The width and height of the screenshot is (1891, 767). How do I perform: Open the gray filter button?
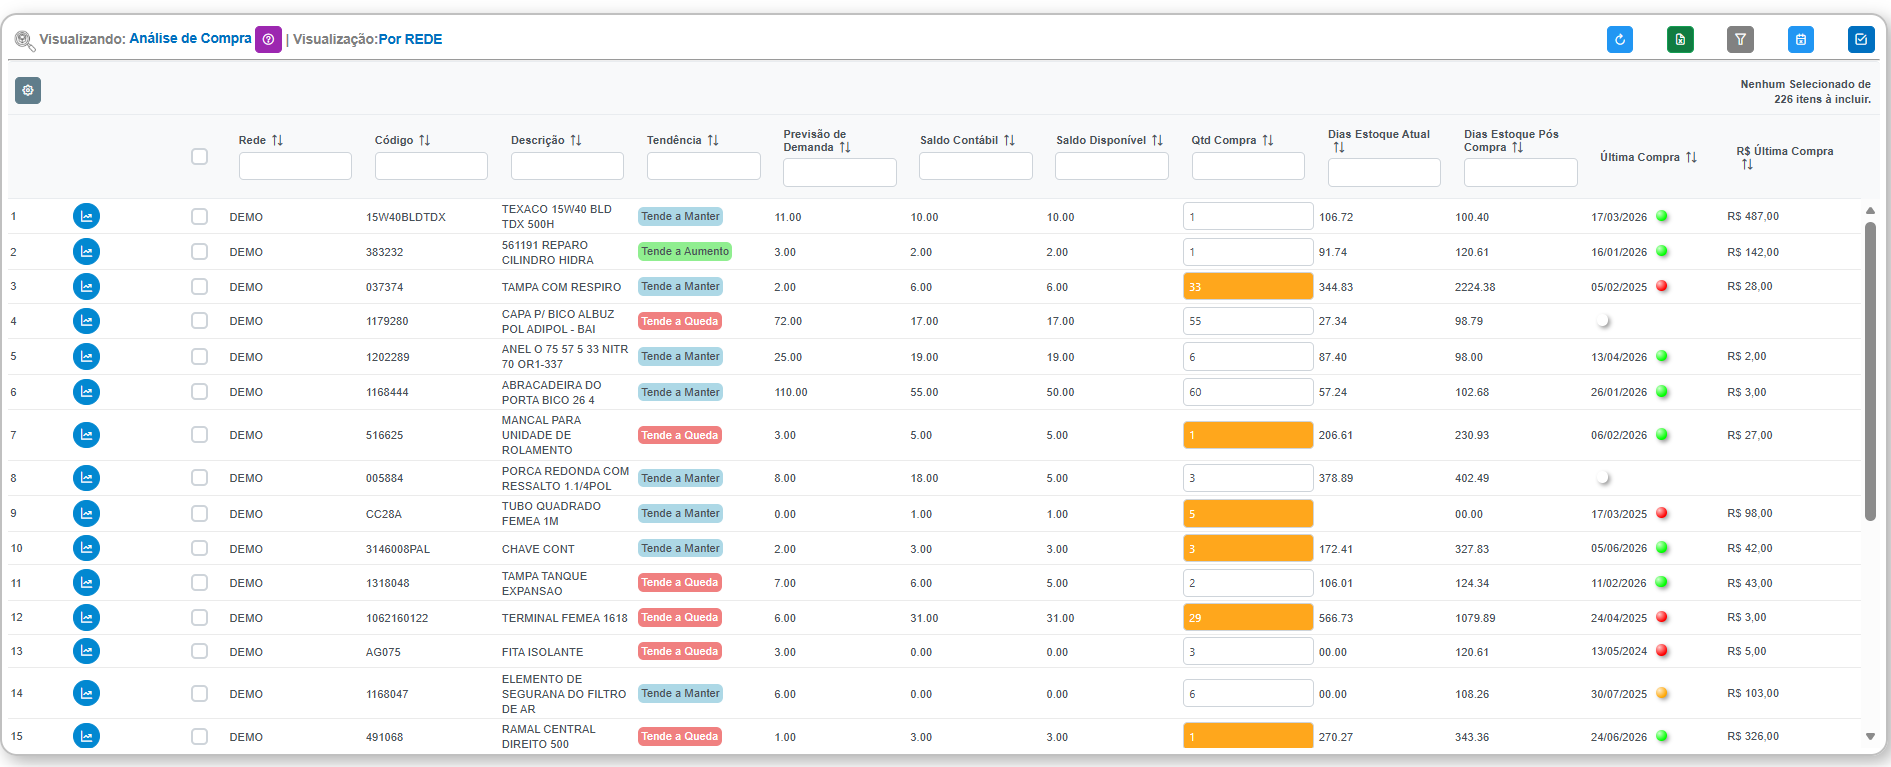point(1740,39)
